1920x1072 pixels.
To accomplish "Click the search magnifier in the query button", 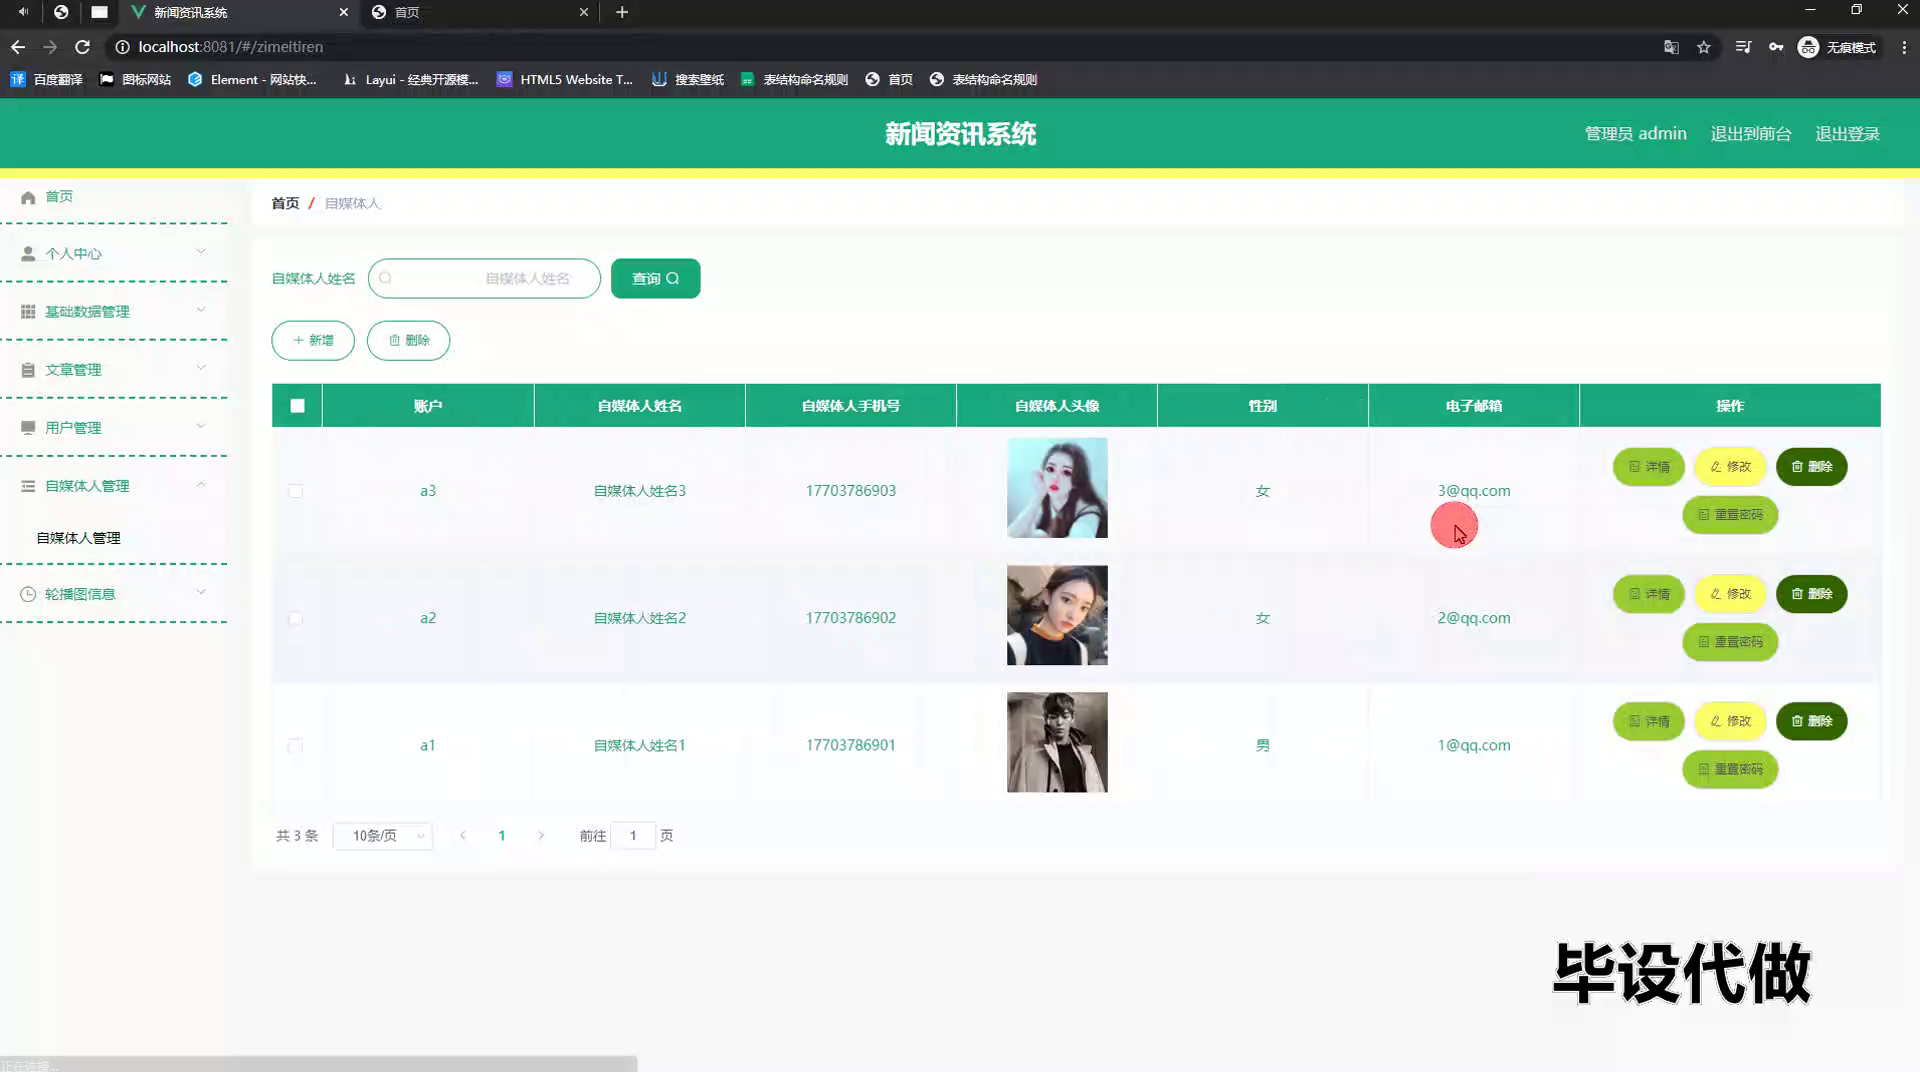I will pyautogui.click(x=673, y=278).
